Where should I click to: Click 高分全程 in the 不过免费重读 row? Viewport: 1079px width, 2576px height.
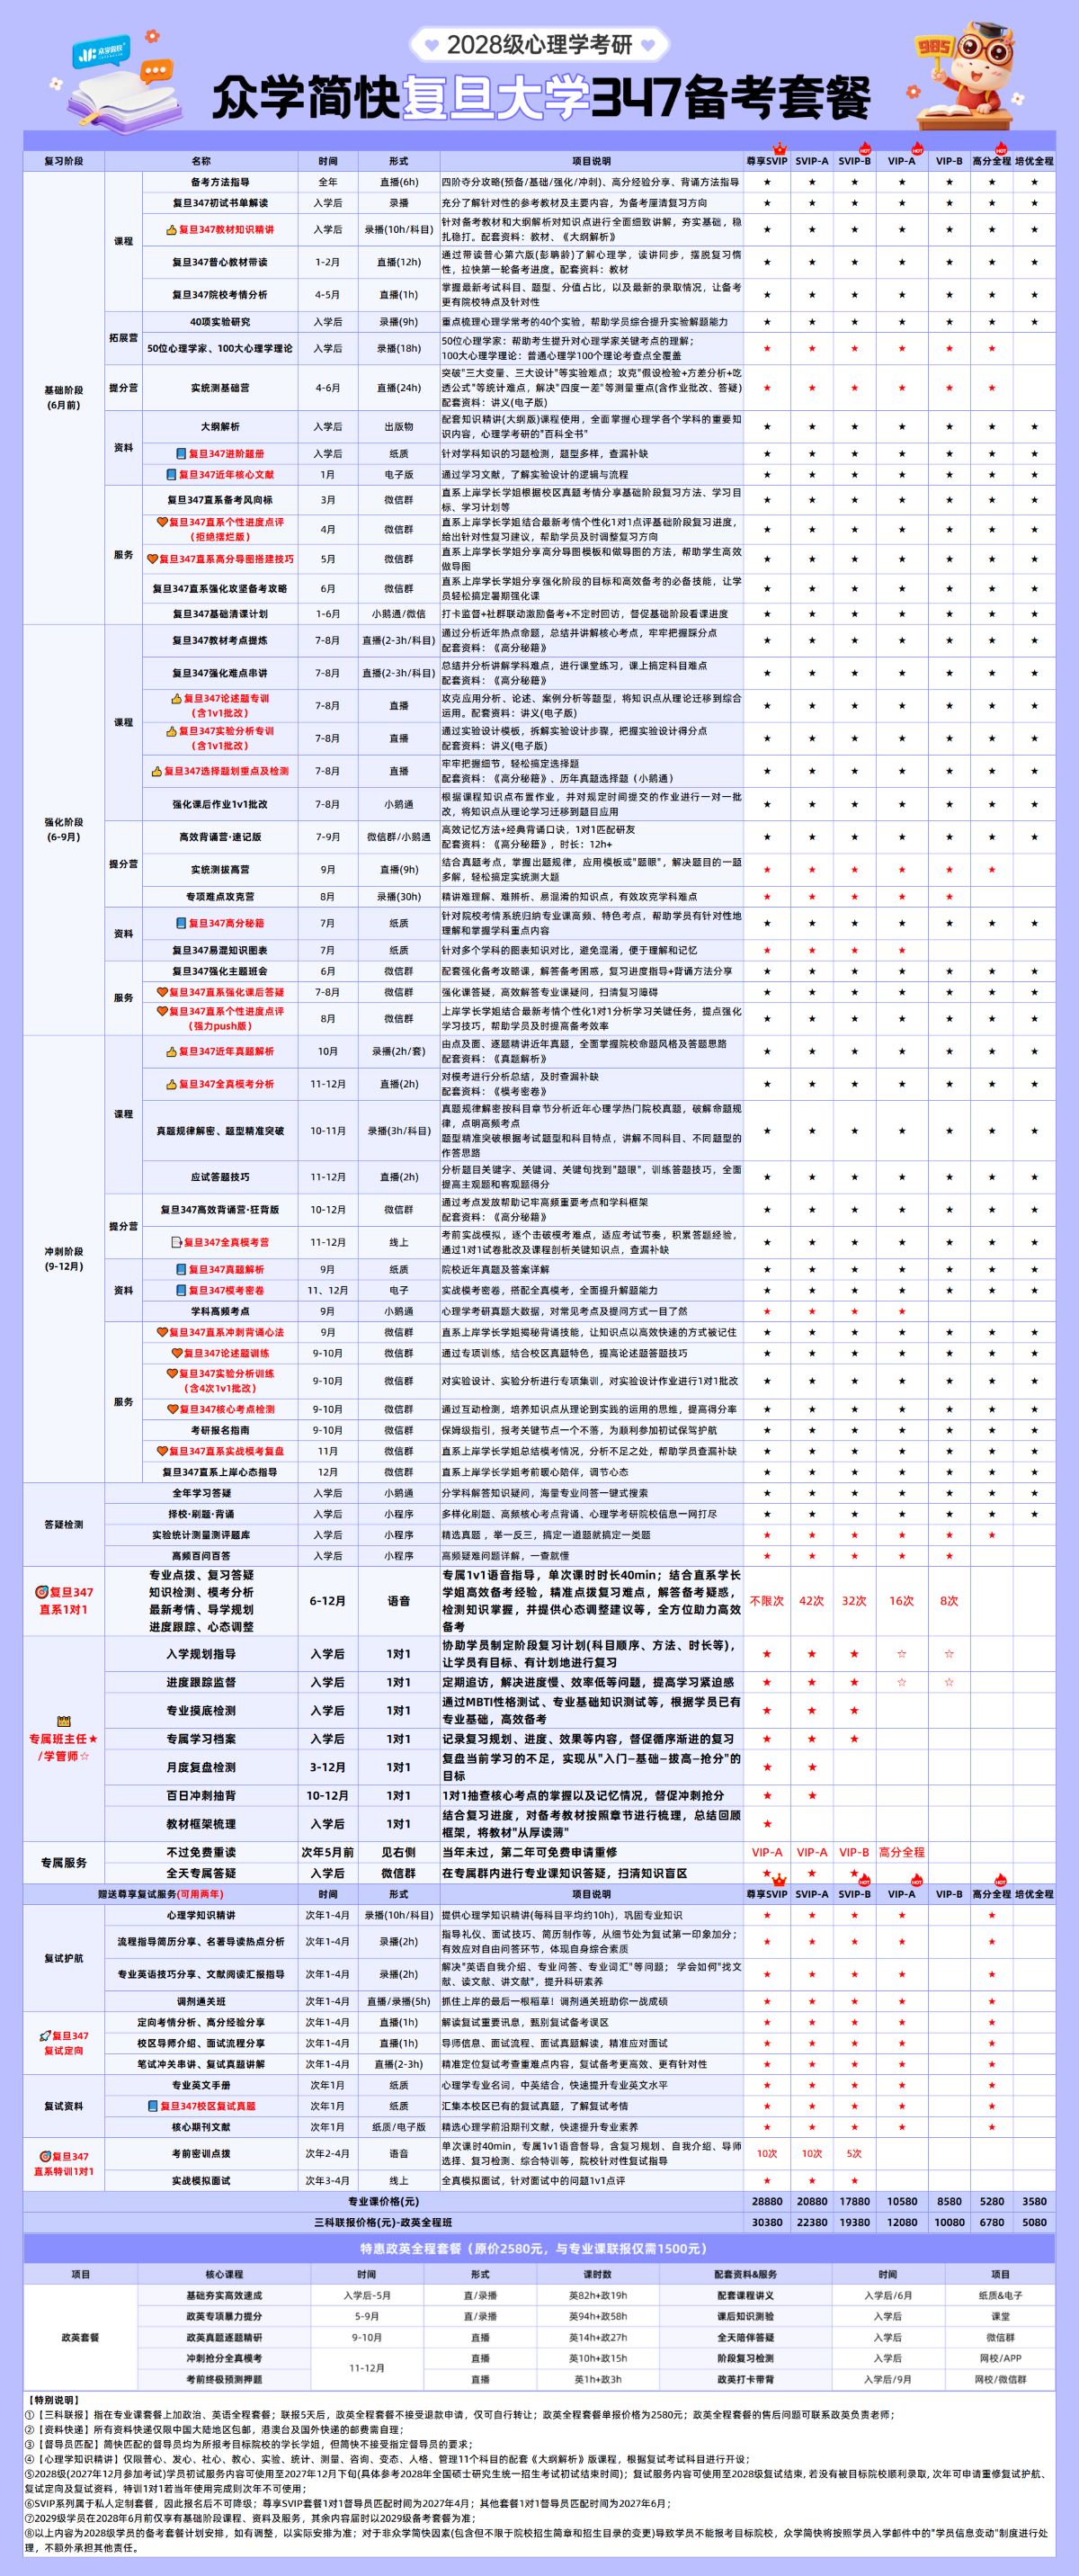(902, 1852)
